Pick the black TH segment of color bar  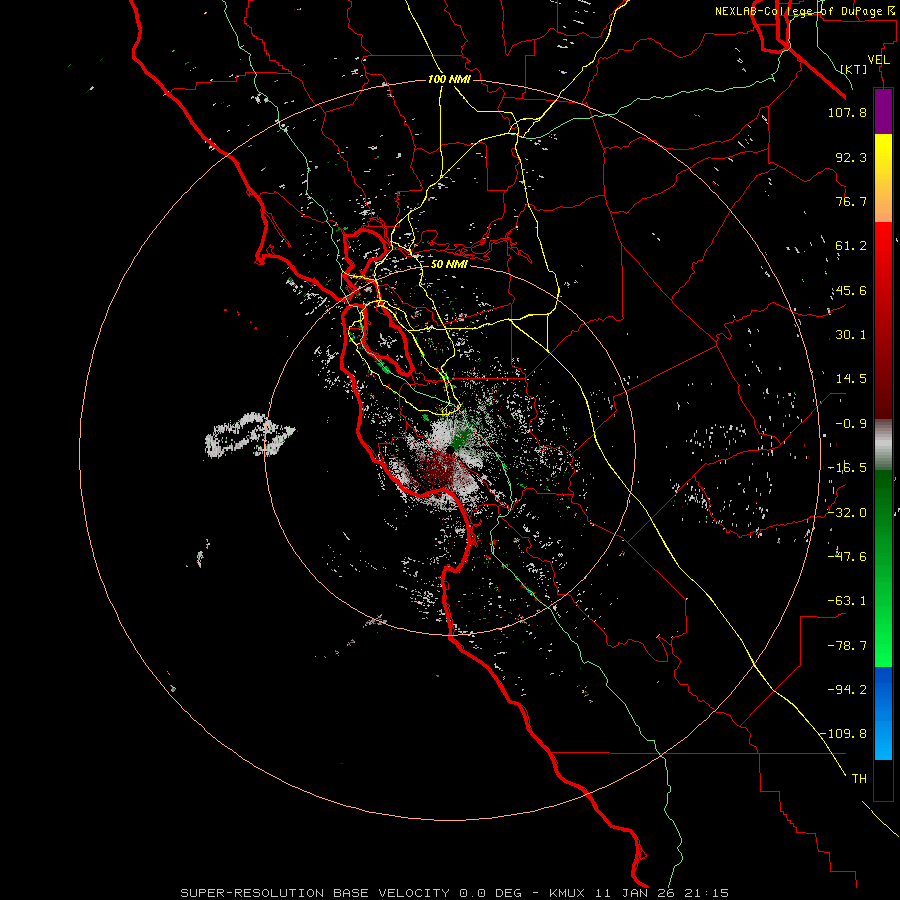click(883, 780)
